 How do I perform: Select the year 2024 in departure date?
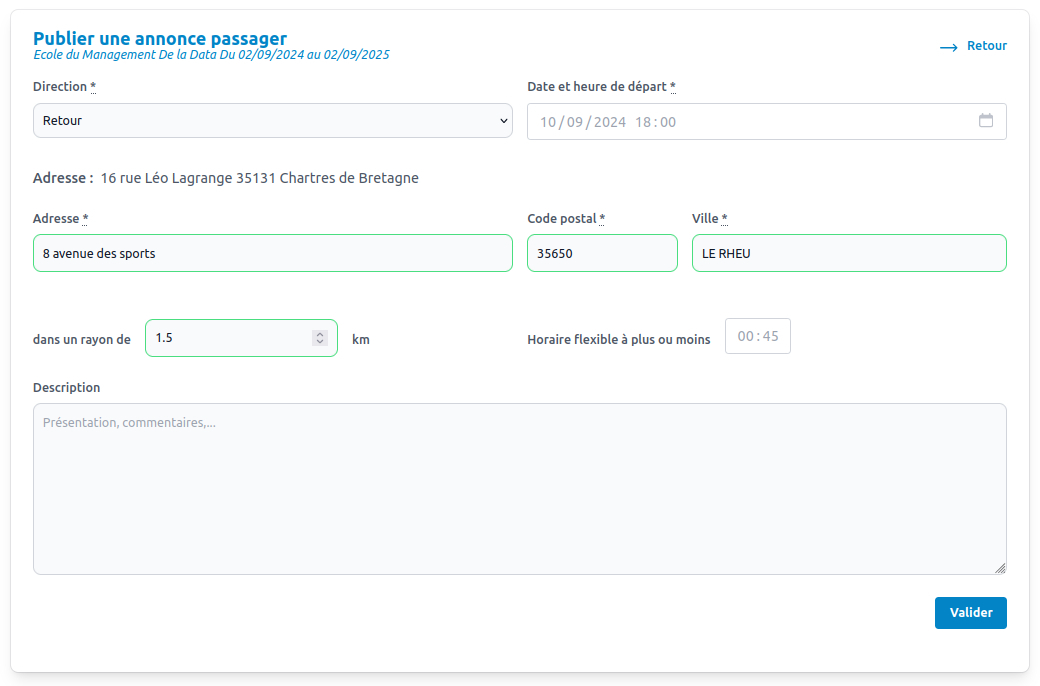[609, 122]
